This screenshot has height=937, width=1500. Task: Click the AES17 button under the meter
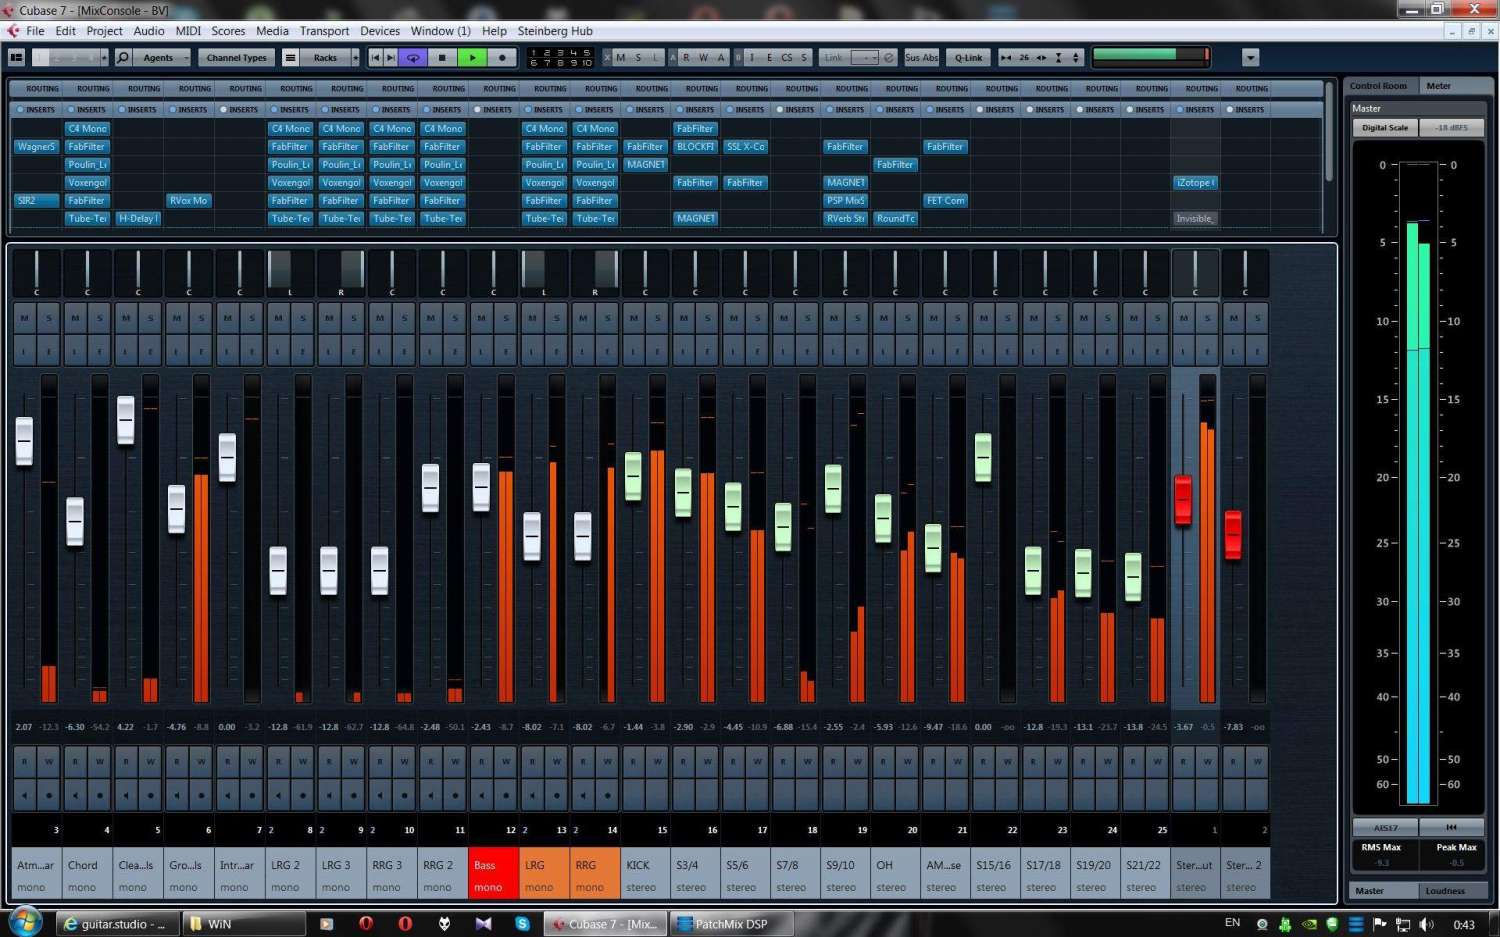(1385, 827)
